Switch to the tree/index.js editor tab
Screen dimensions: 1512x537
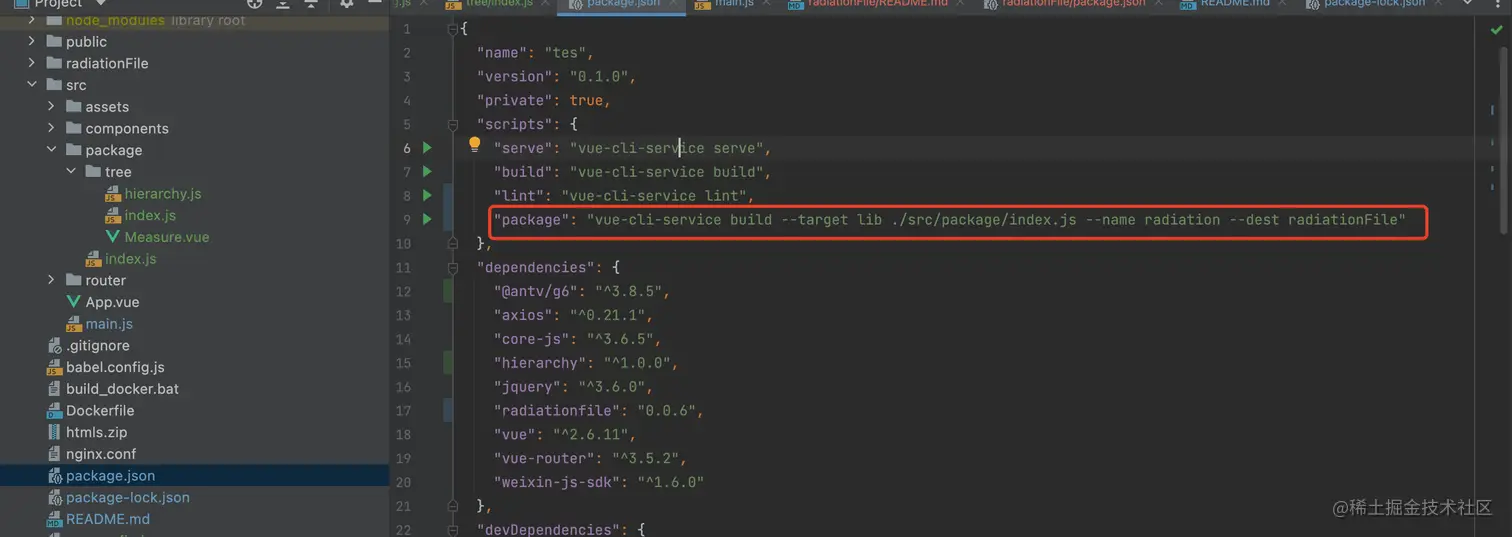point(499,3)
